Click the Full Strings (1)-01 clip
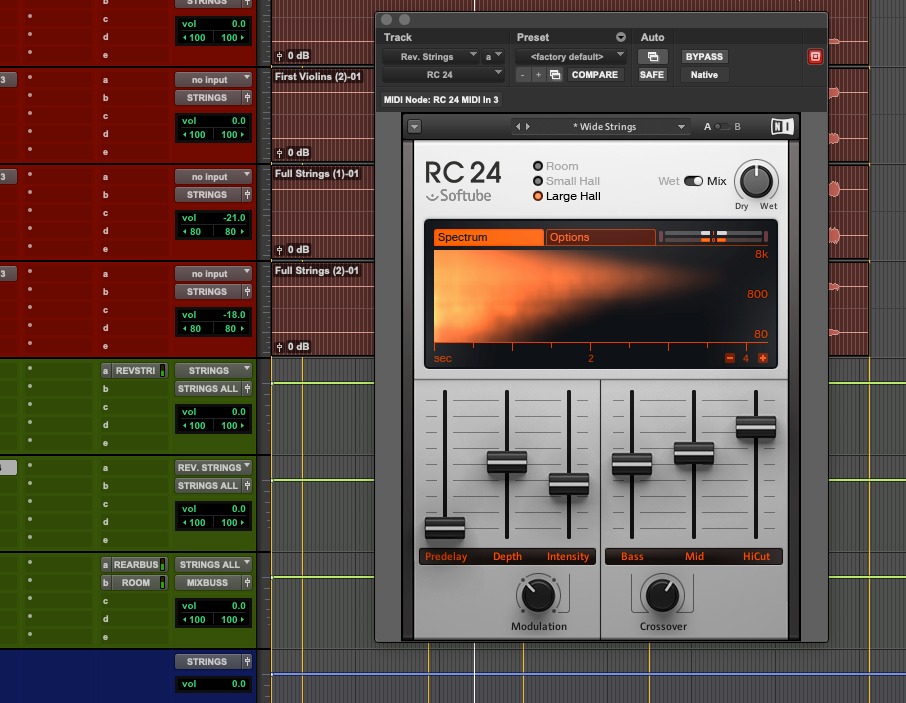906x703 pixels. coord(317,174)
